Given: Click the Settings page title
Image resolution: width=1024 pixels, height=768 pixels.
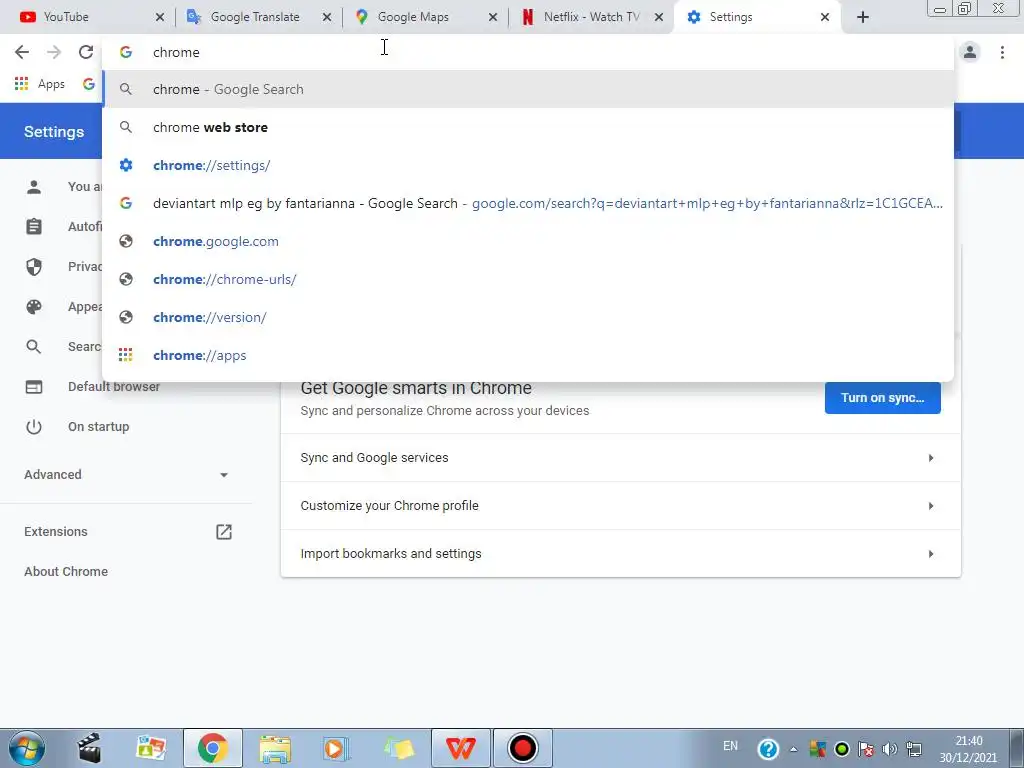Looking at the screenshot, I should (x=54, y=132).
